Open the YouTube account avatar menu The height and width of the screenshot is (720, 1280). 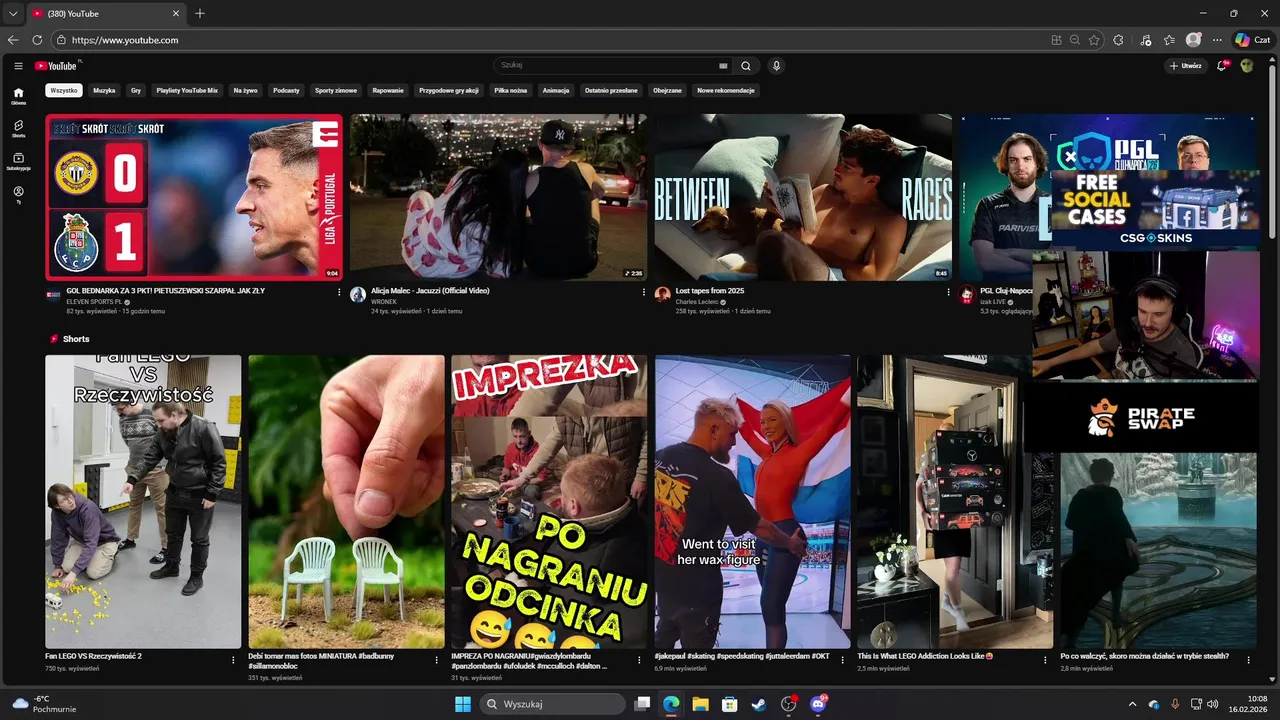coord(1247,66)
